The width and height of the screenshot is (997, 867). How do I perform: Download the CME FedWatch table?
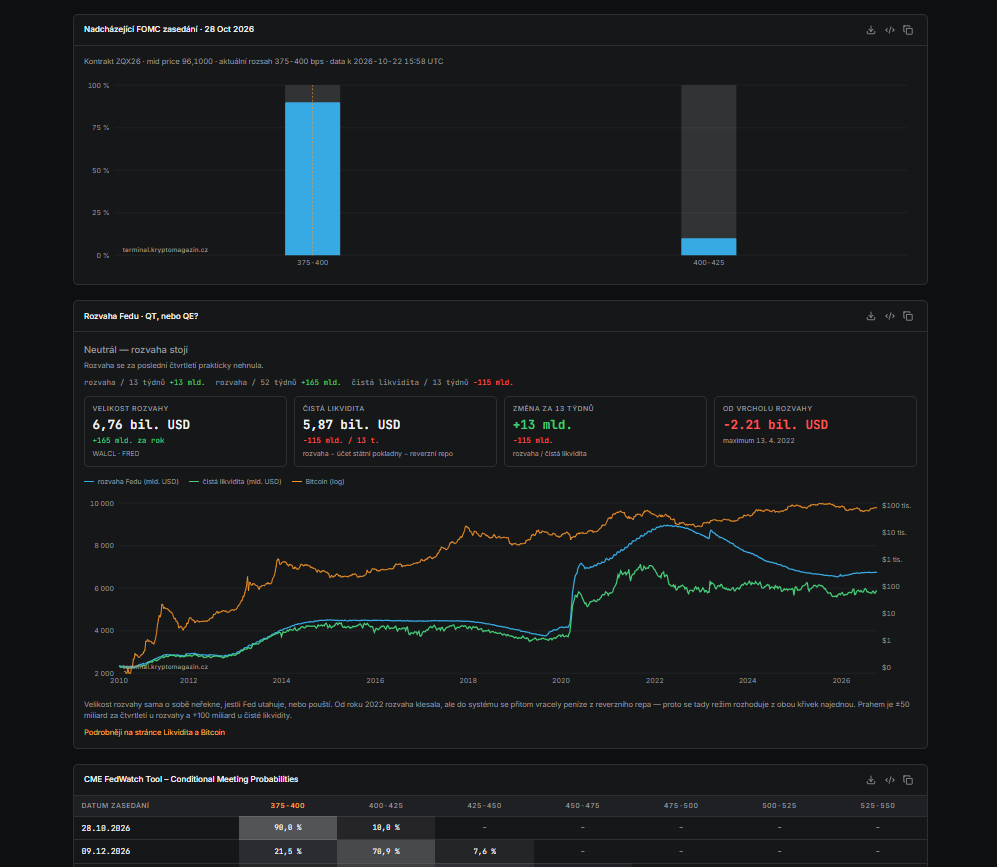871,780
